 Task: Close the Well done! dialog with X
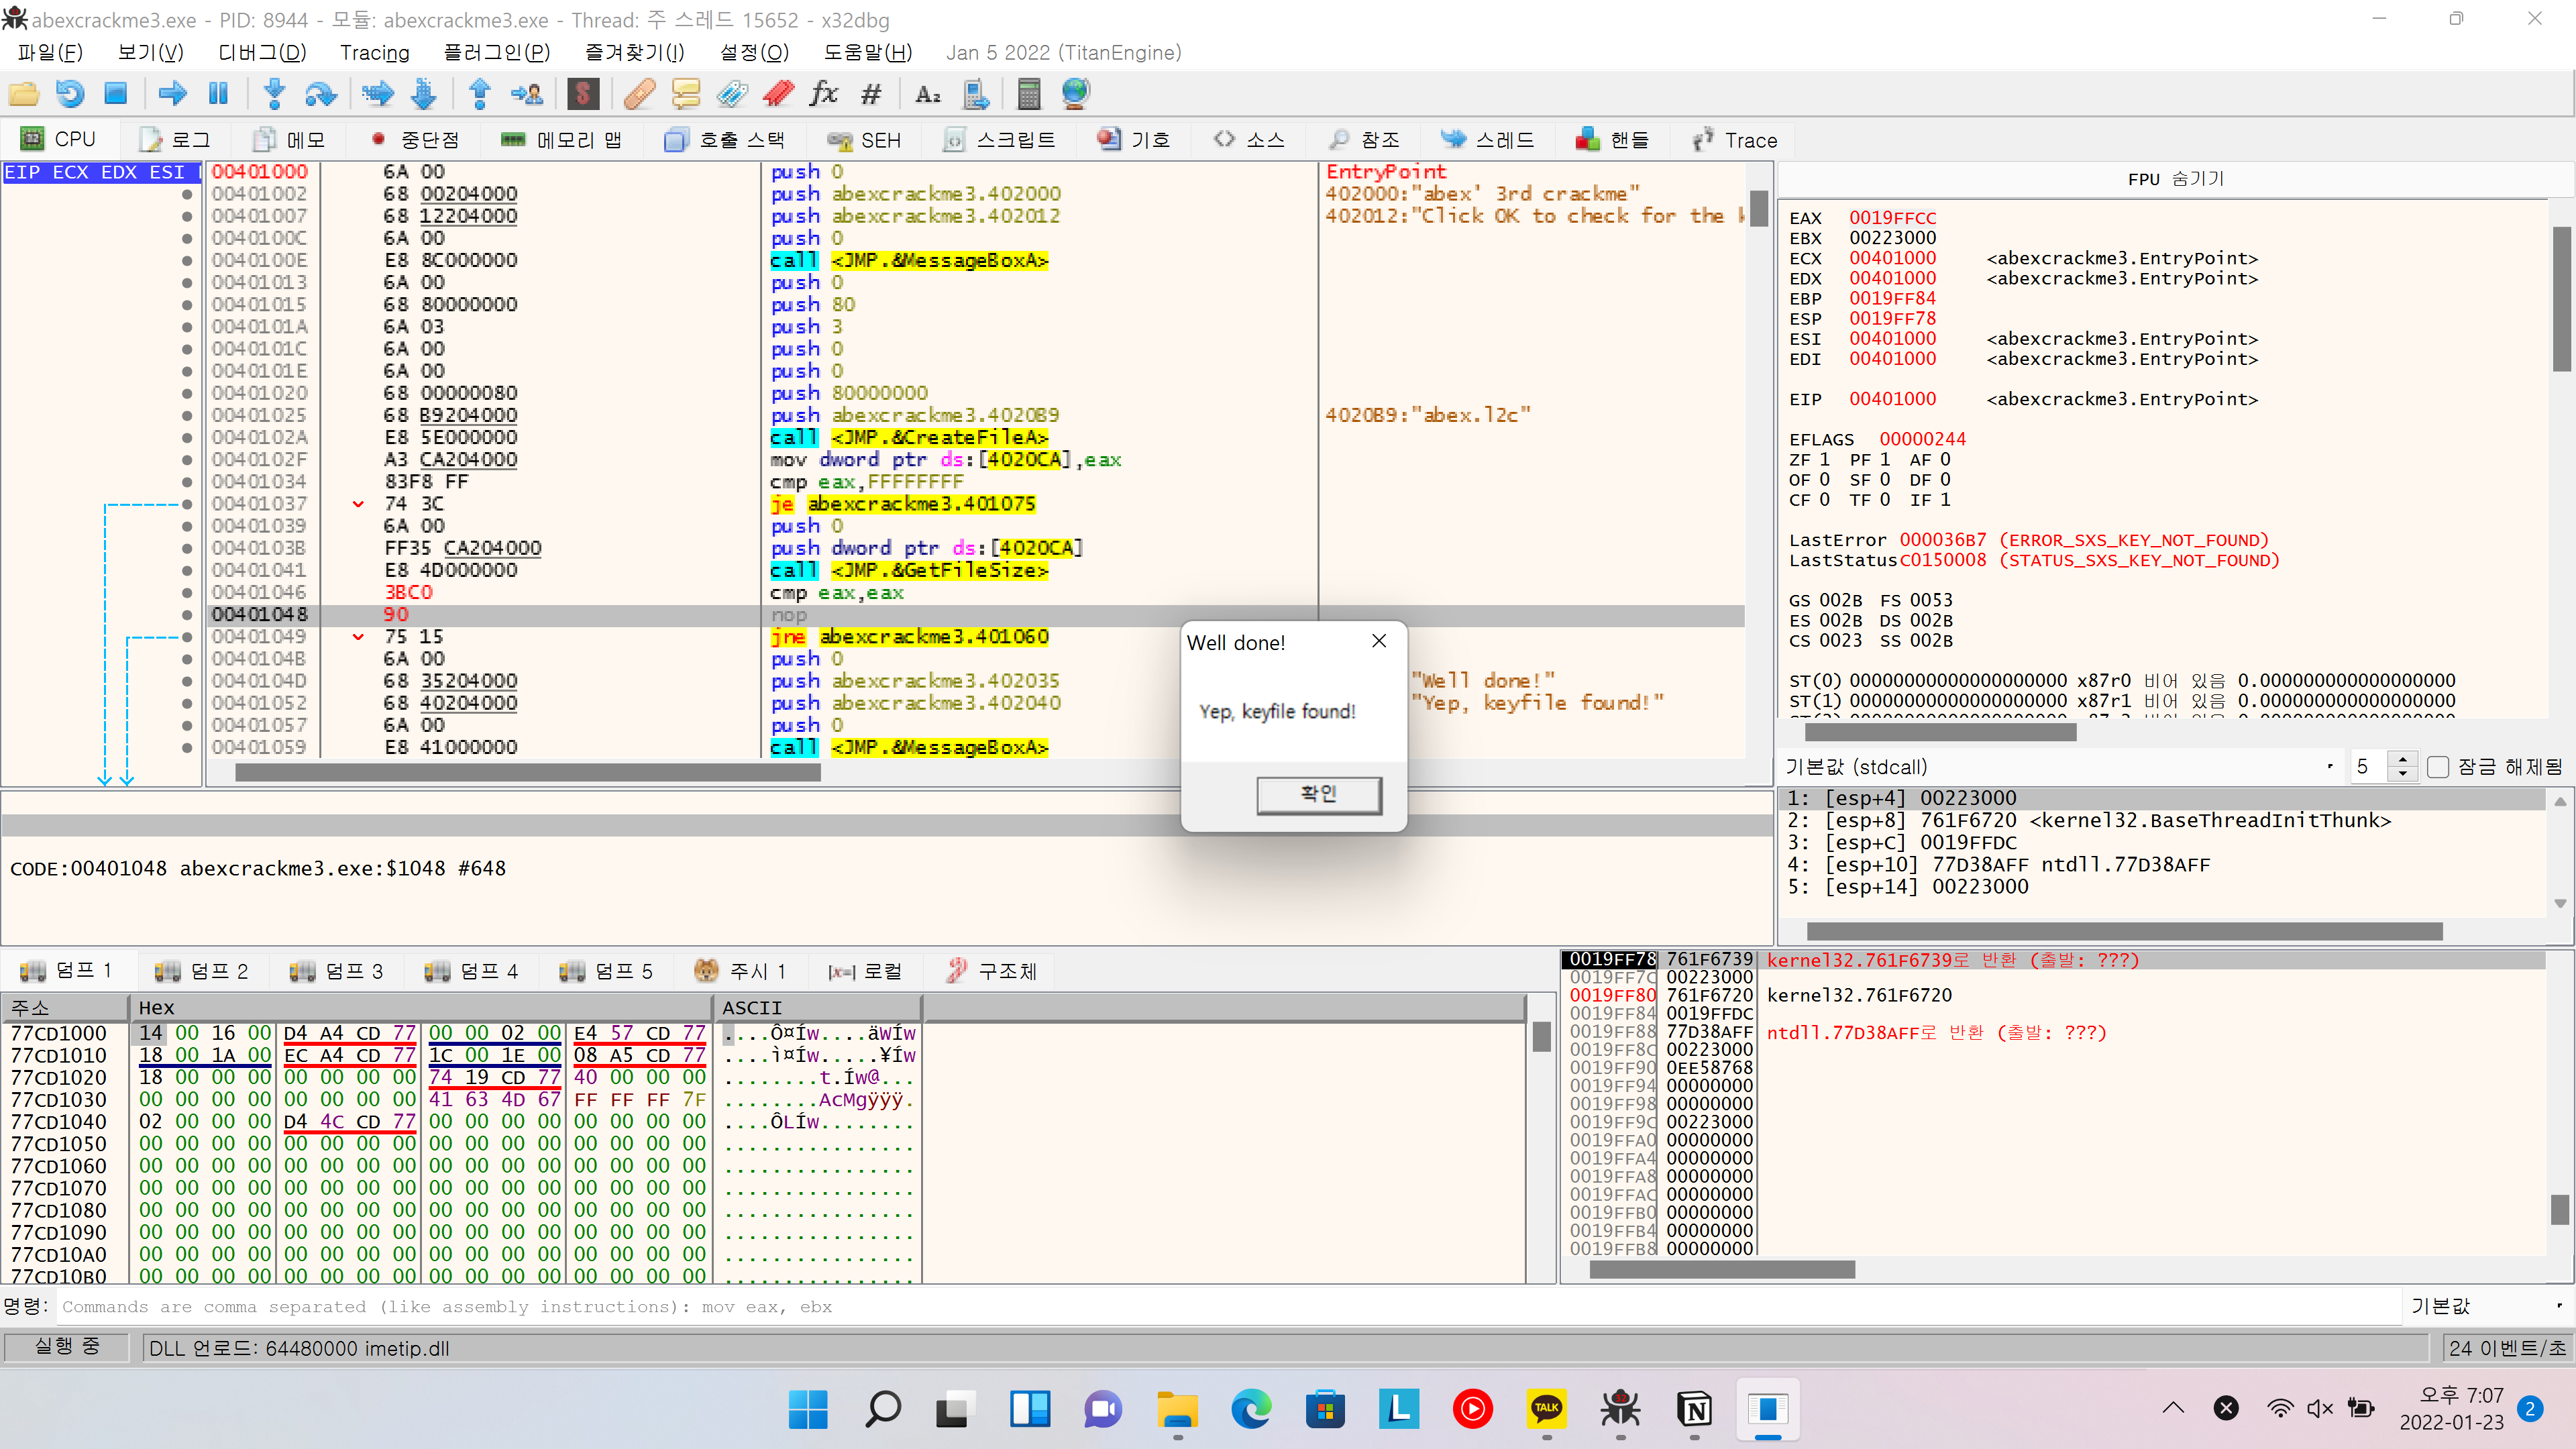1379,641
